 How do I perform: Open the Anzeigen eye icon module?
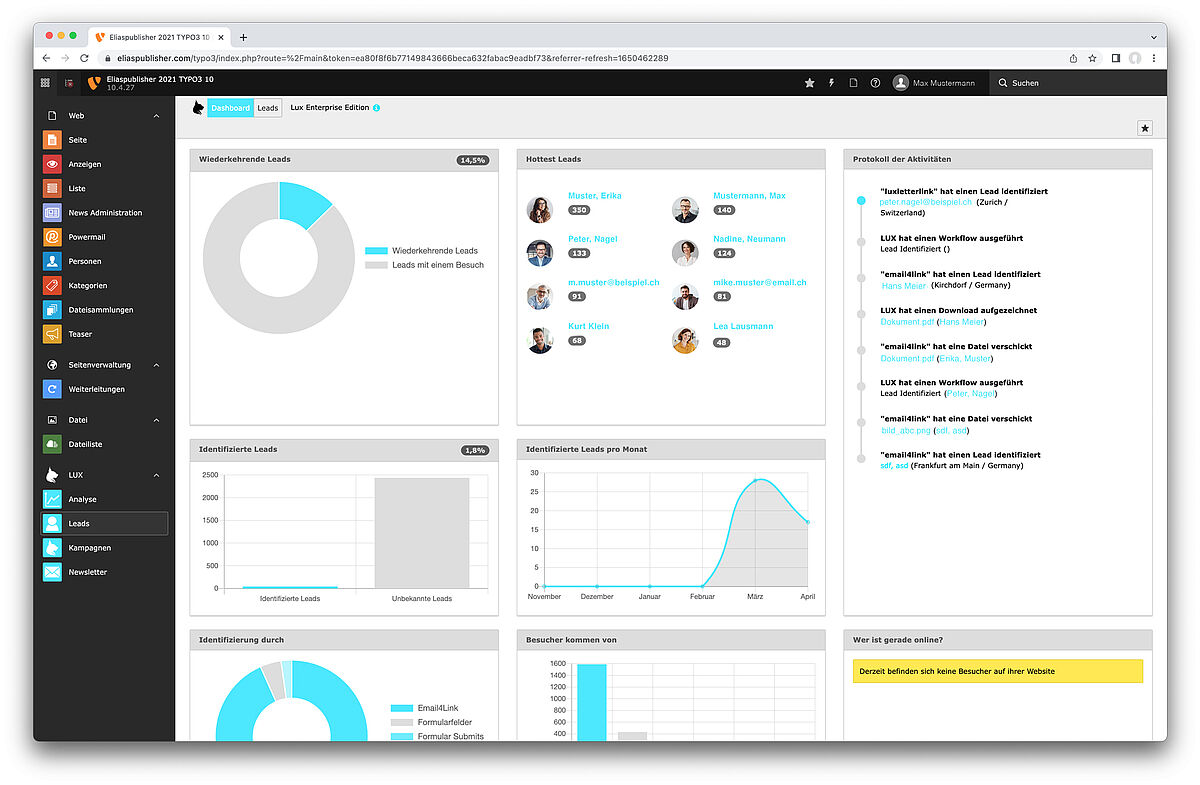pyautogui.click(x=52, y=164)
